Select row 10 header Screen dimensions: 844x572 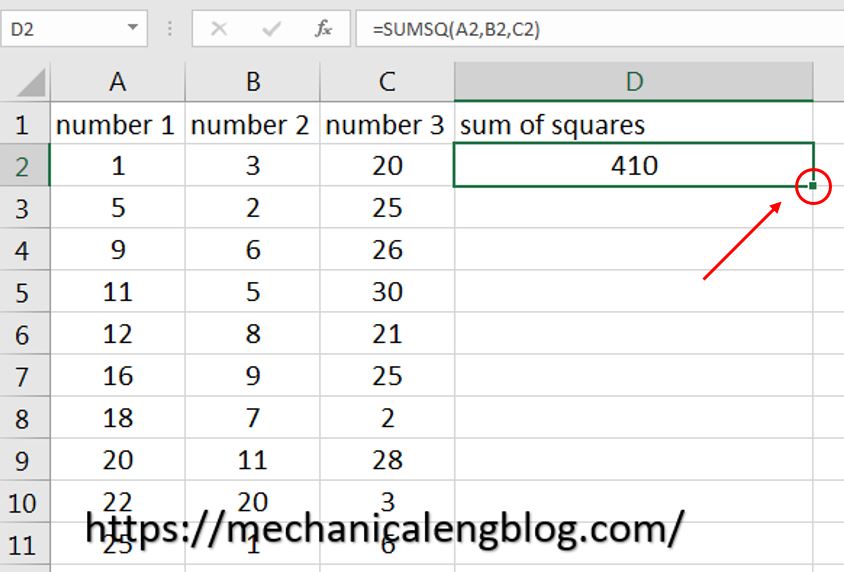tap(24, 502)
